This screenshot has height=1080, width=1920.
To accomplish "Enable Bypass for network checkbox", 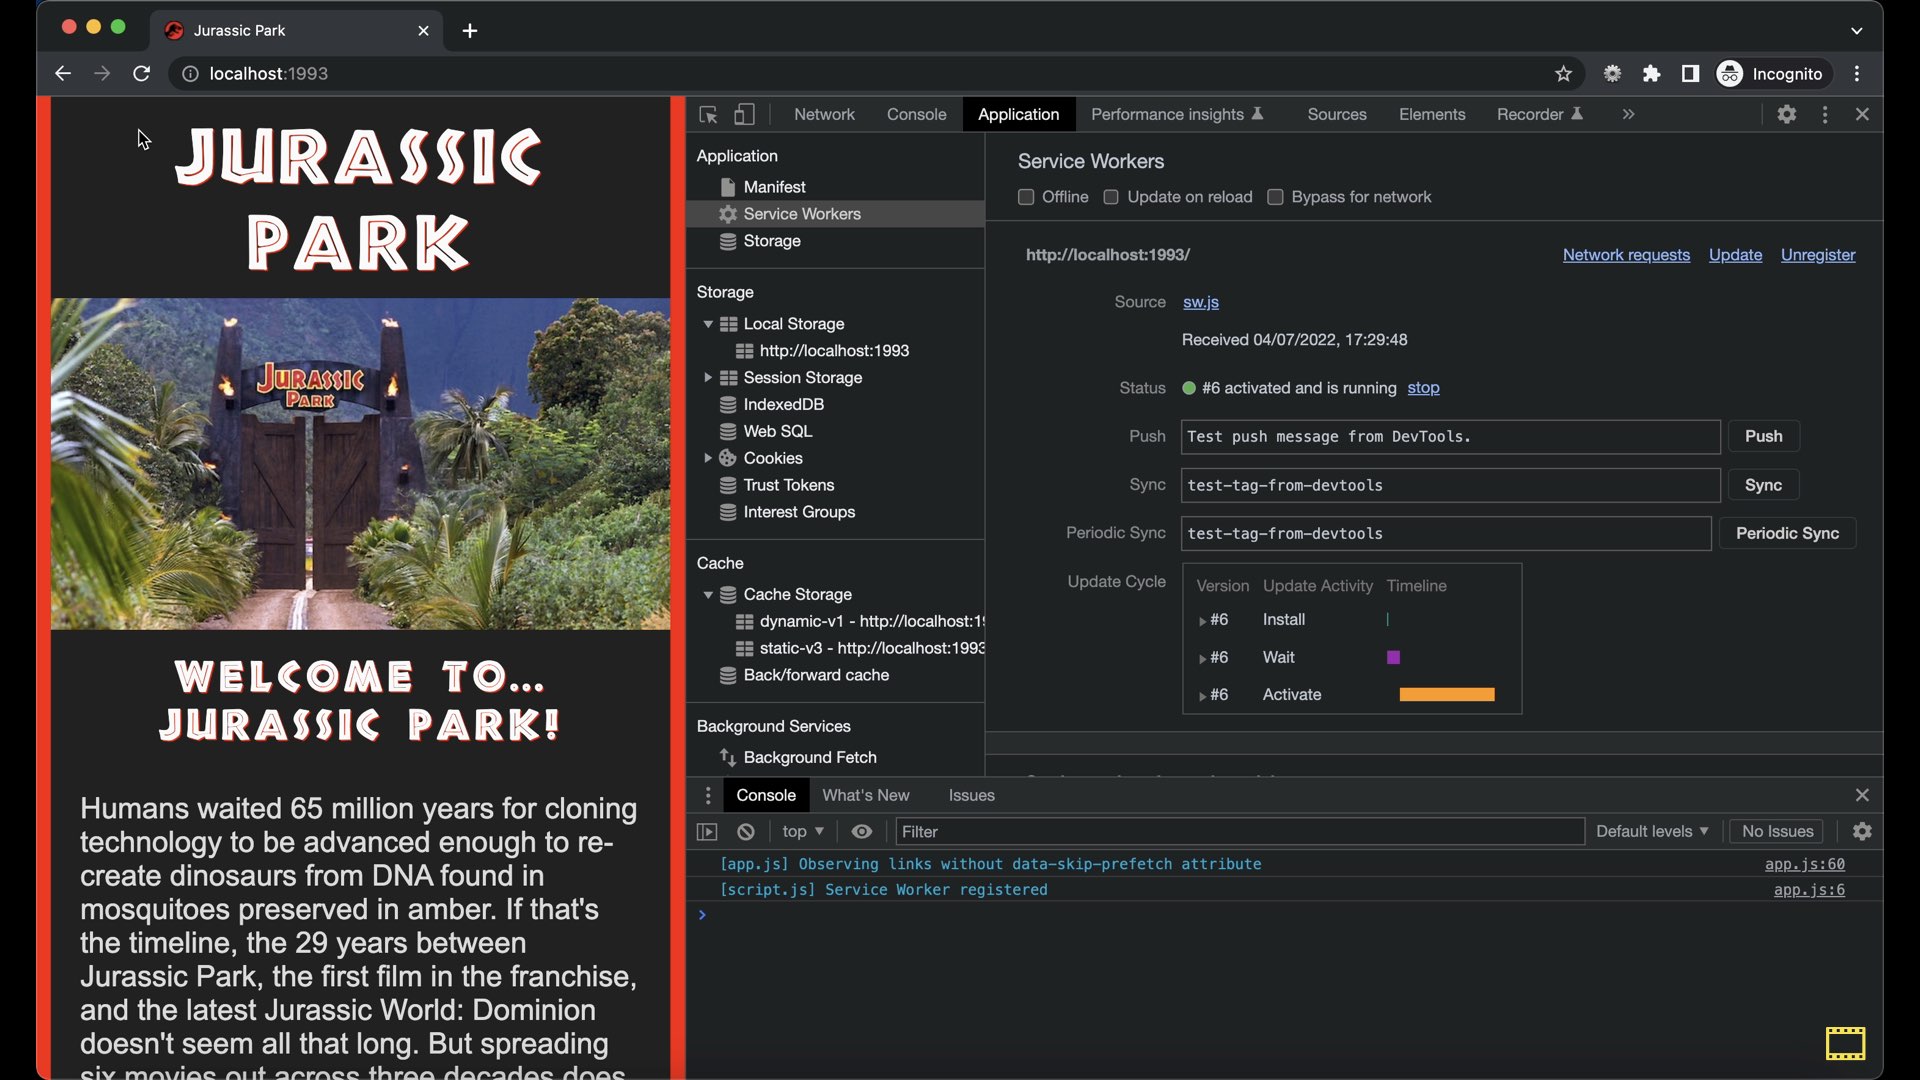I will pos(1275,198).
